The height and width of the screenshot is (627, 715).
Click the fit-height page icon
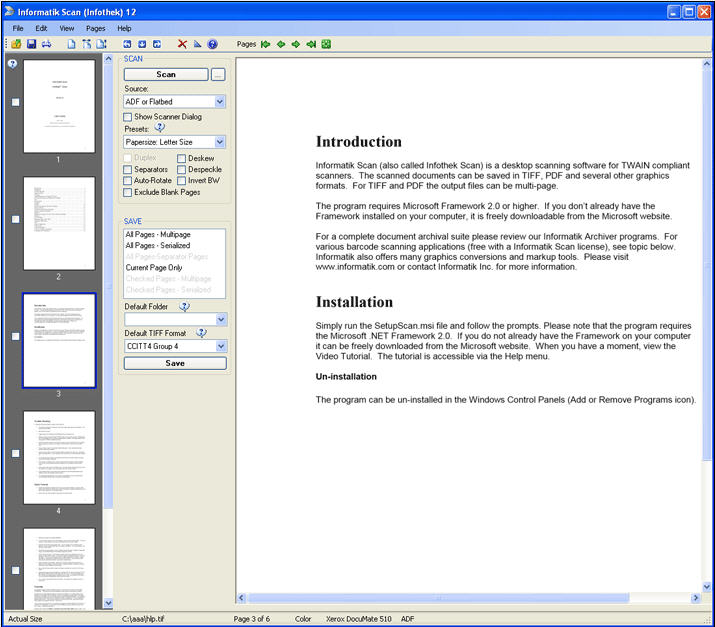101,44
